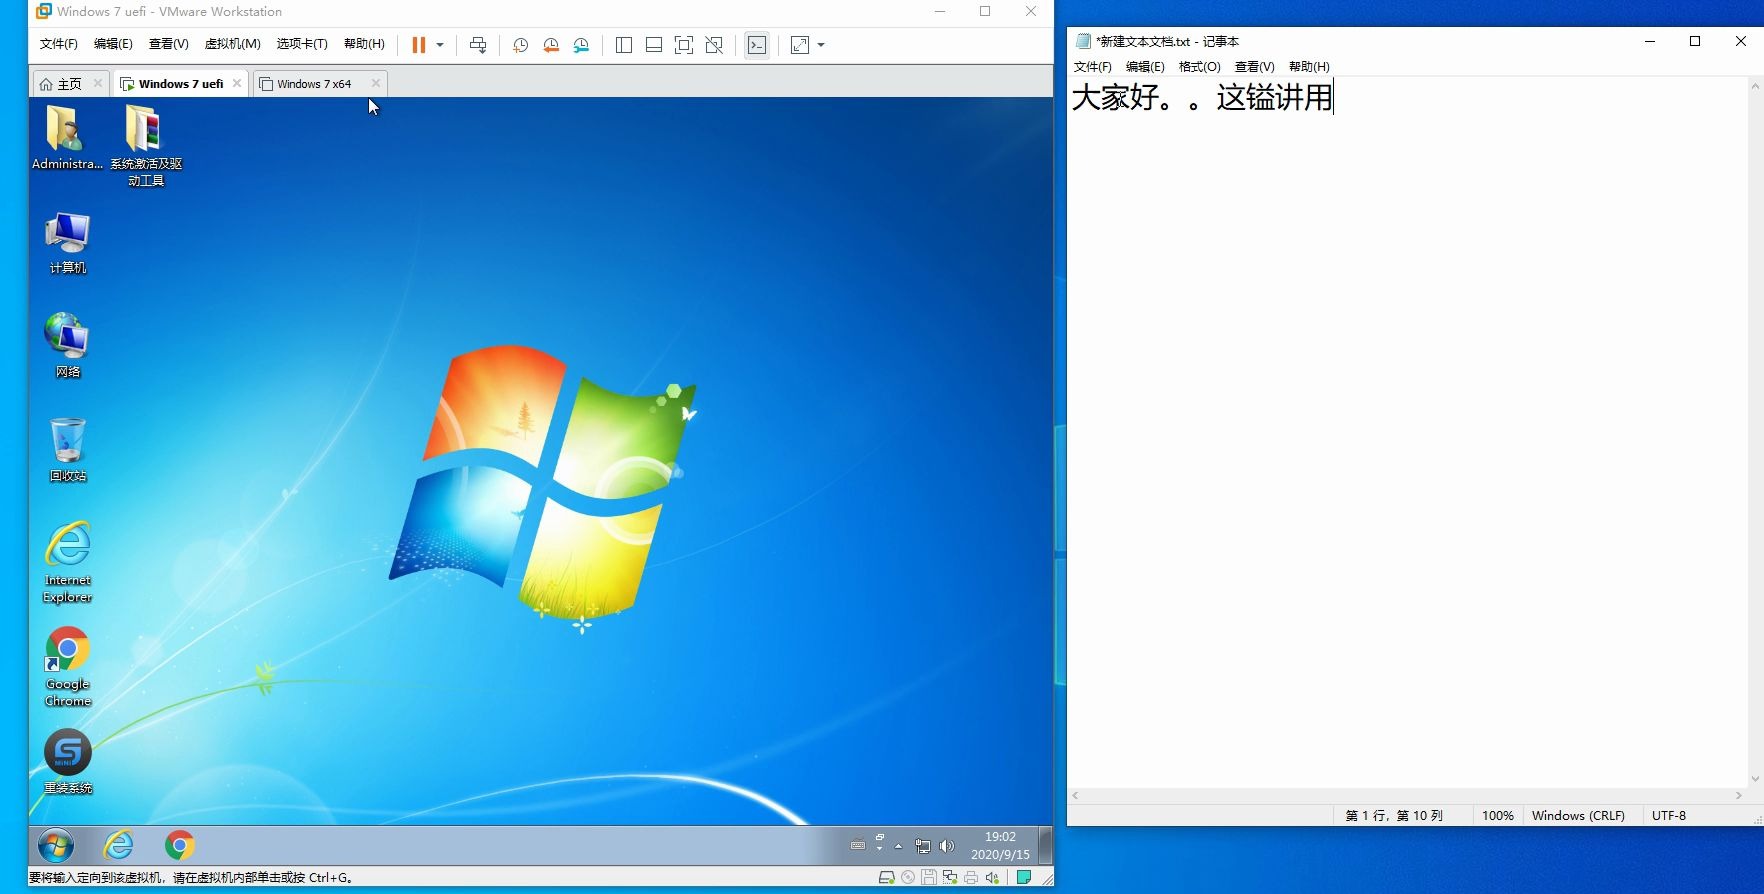
Task: Click the UTF-8 encoding label in Notepad
Action: [x=1668, y=816]
